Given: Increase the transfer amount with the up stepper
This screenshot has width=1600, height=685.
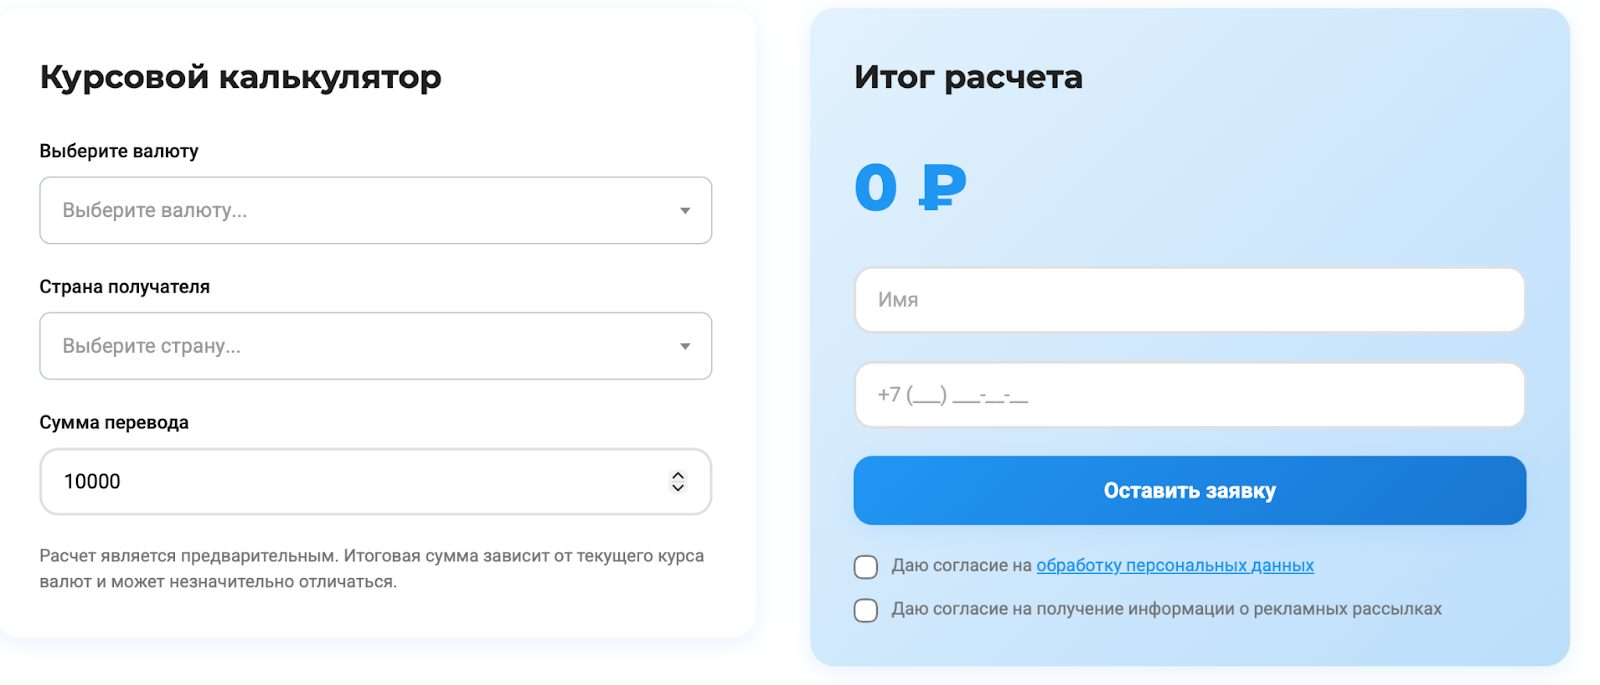Looking at the screenshot, I should 677,474.
